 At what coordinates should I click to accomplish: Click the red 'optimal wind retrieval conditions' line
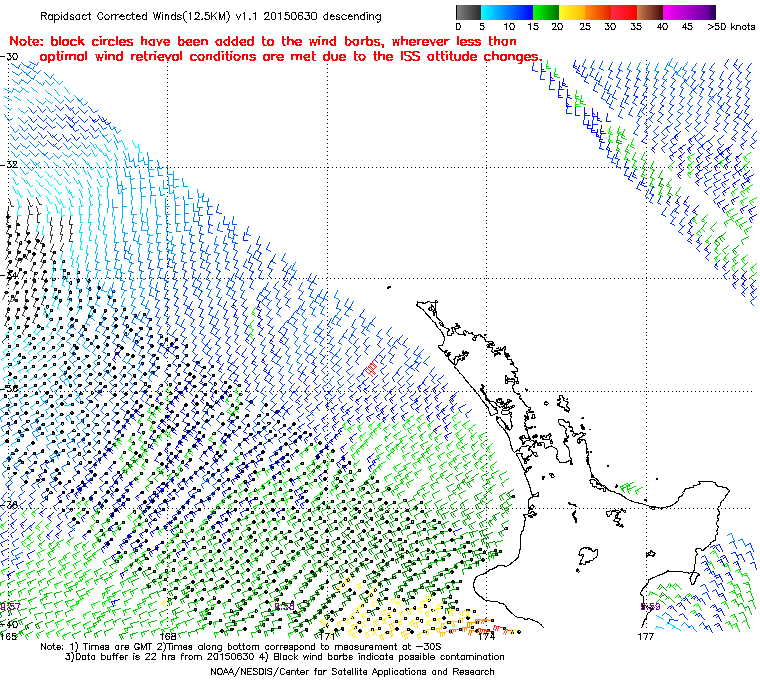coord(291,57)
